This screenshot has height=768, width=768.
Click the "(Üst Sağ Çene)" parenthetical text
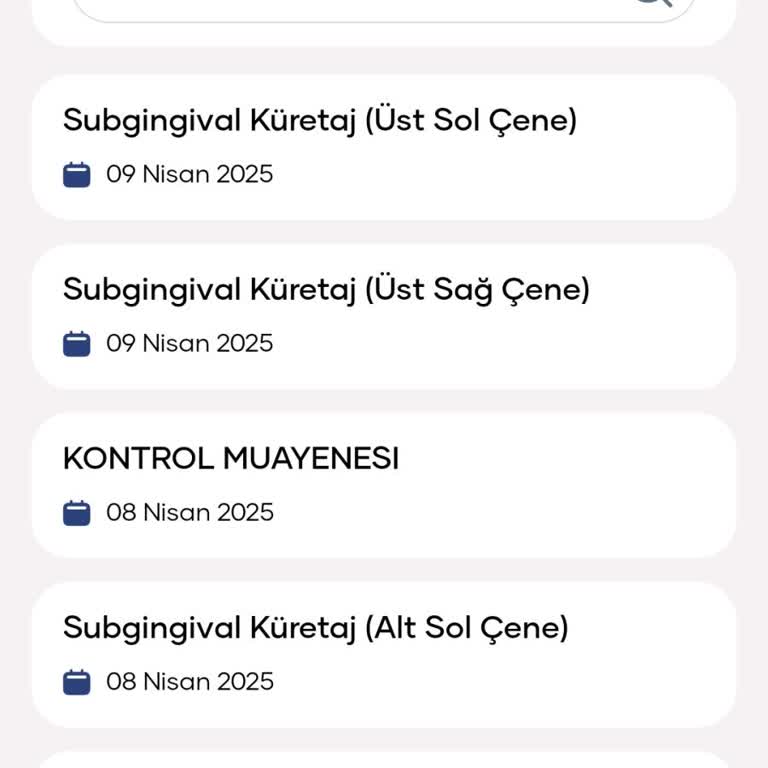tap(477, 290)
